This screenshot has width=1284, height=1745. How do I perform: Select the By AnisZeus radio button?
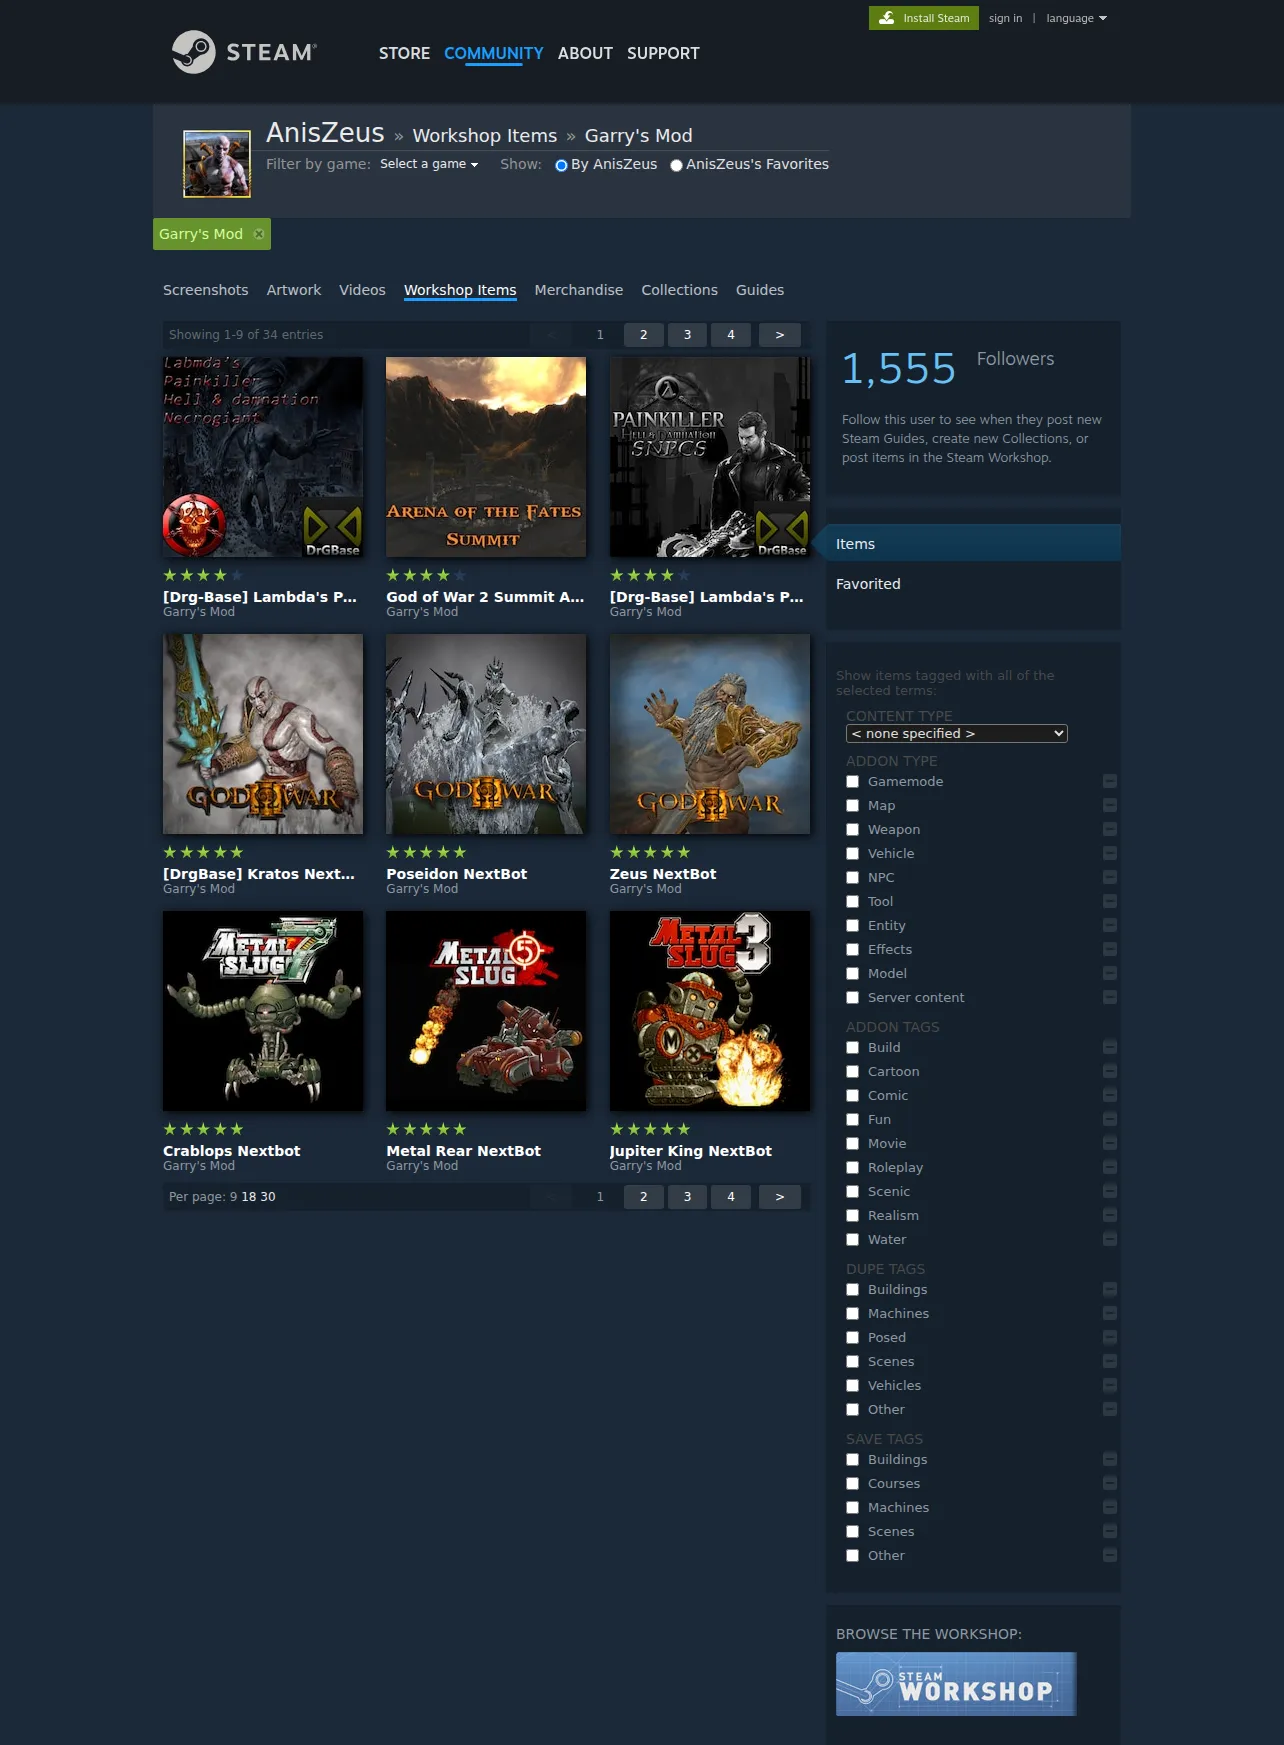click(x=561, y=165)
